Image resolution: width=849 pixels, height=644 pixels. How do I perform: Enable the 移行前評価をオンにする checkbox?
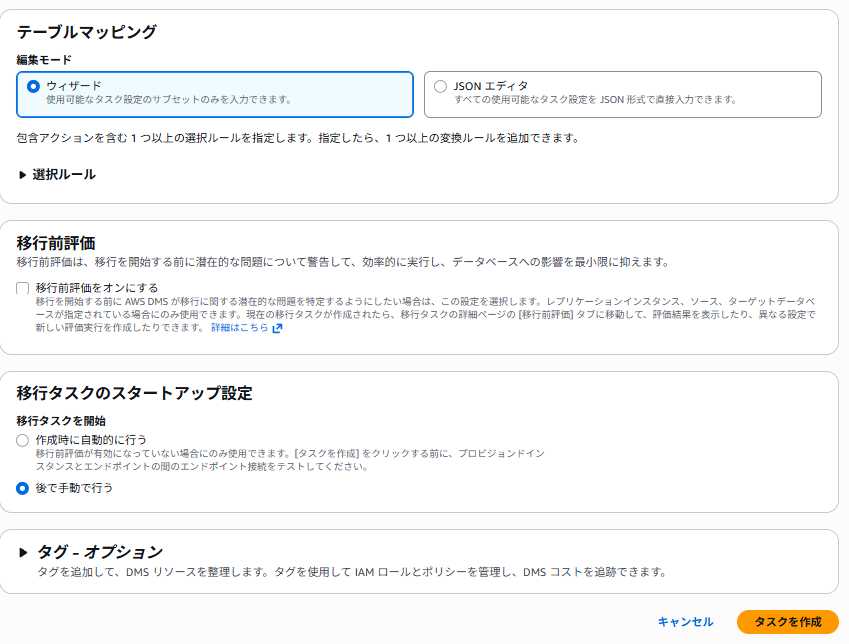(x=23, y=288)
